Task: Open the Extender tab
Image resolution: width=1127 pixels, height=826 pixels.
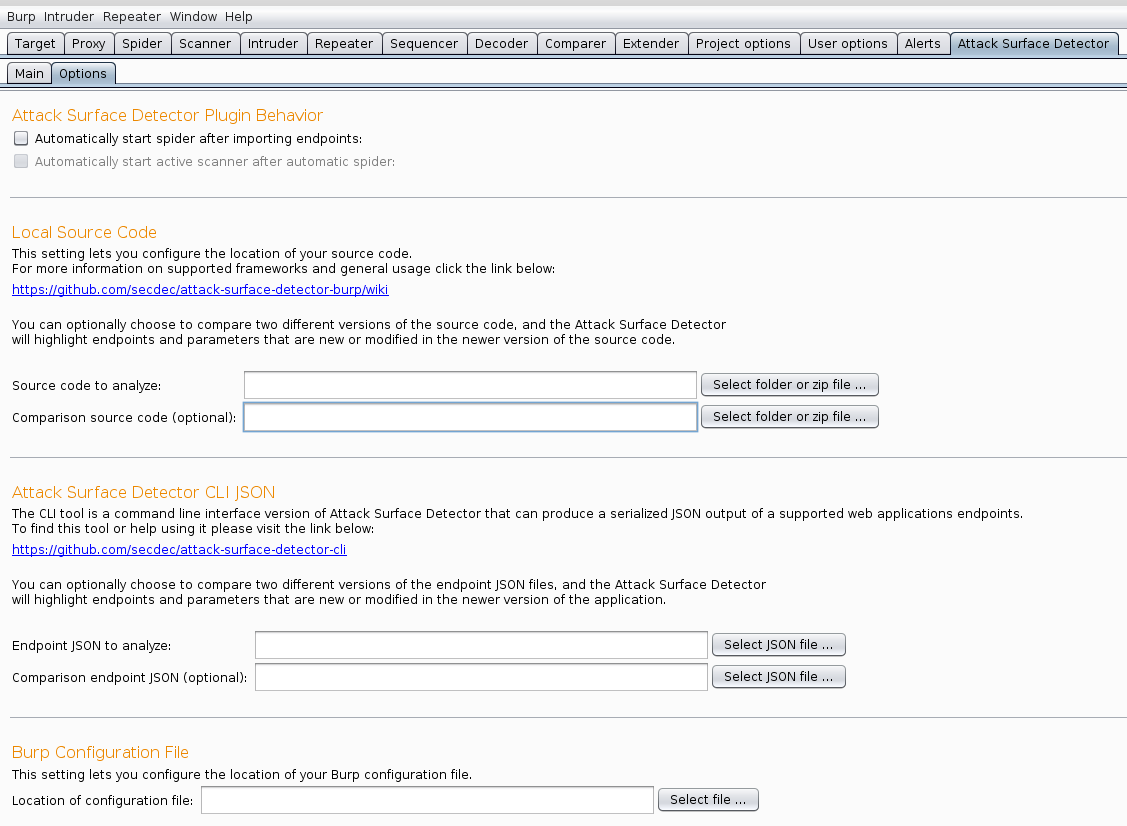Action: click(650, 44)
